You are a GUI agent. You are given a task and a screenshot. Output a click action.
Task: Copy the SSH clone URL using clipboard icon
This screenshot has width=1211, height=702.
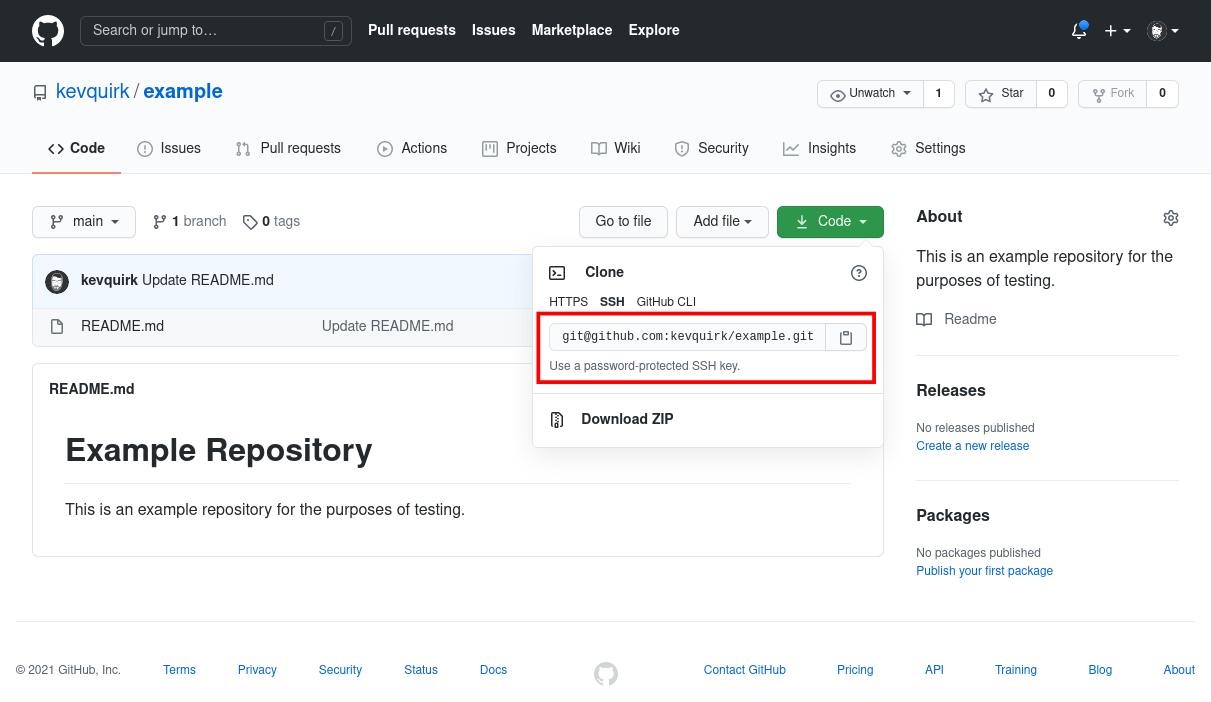click(x=845, y=337)
